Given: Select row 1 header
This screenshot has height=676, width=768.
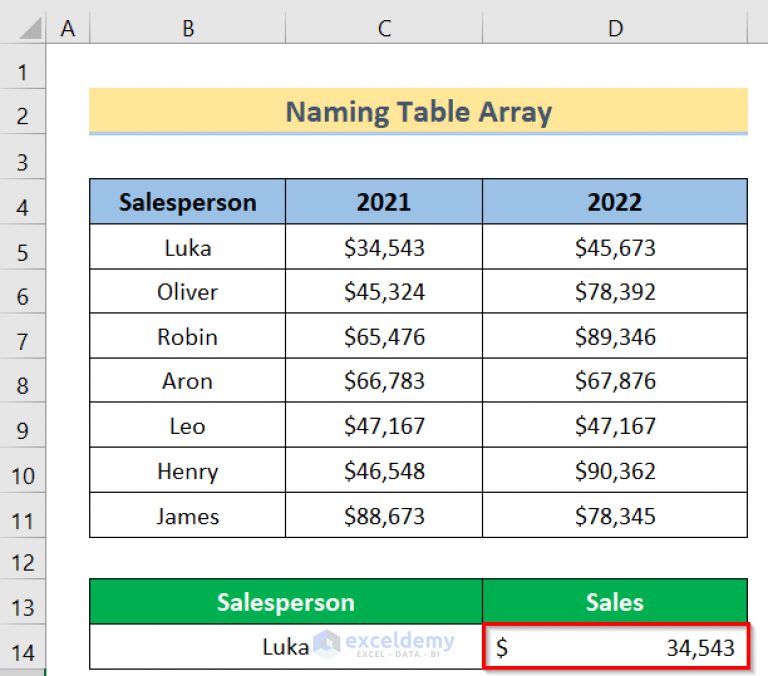Looking at the screenshot, I should click(23, 67).
